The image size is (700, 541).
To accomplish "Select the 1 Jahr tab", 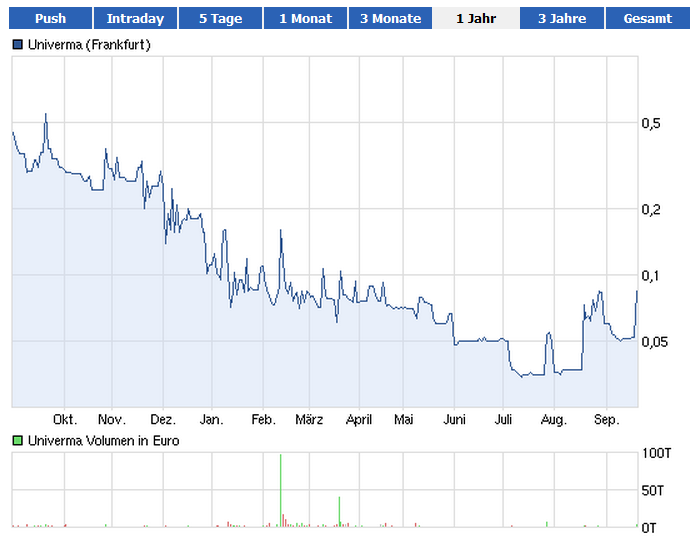I will (476, 18).
